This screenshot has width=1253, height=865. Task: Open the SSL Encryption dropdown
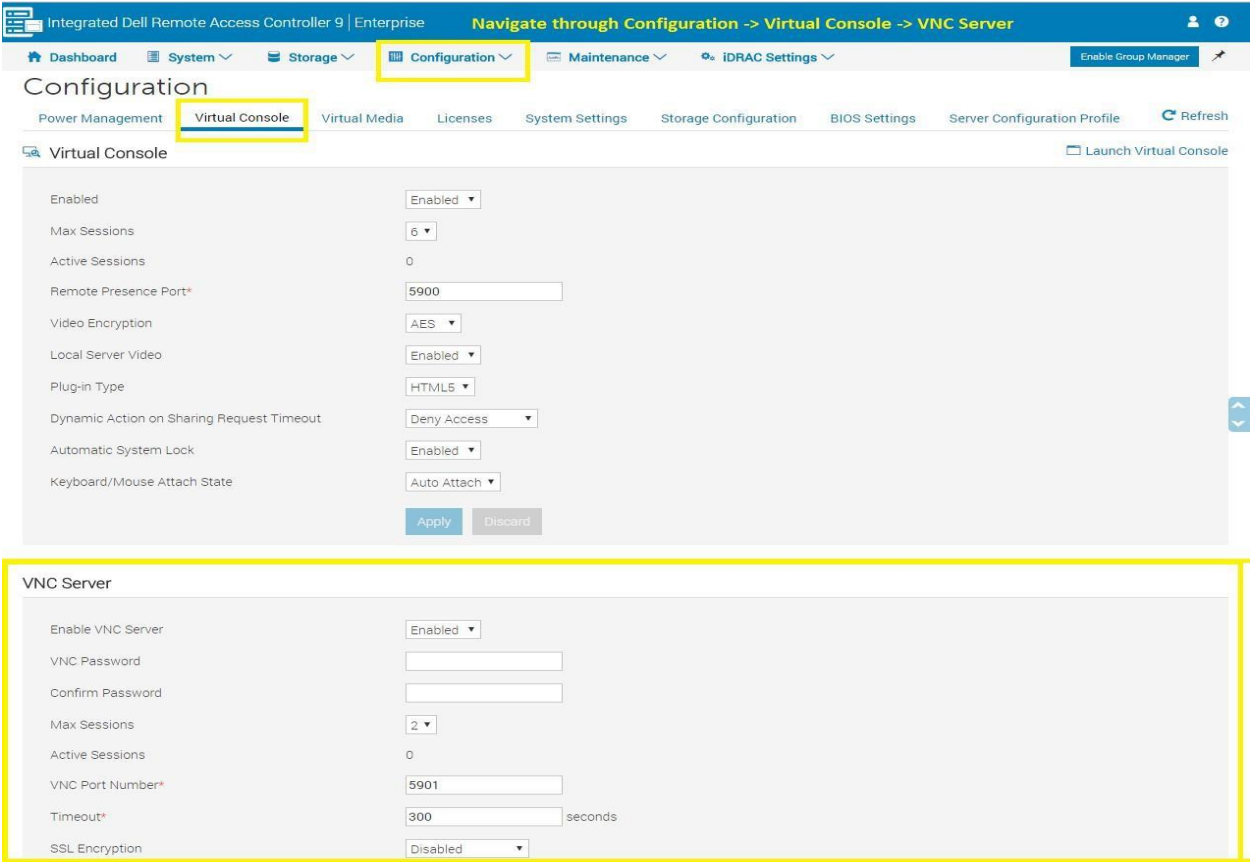[467, 849]
